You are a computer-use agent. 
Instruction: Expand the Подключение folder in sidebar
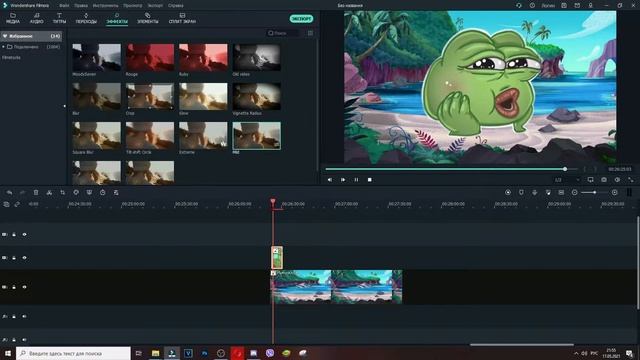click(x=3, y=47)
